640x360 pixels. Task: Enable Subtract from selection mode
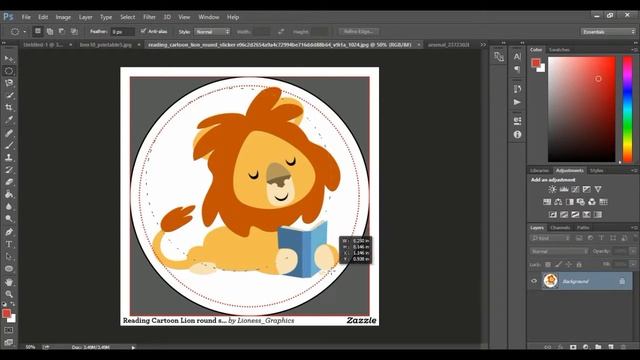pos(62,31)
